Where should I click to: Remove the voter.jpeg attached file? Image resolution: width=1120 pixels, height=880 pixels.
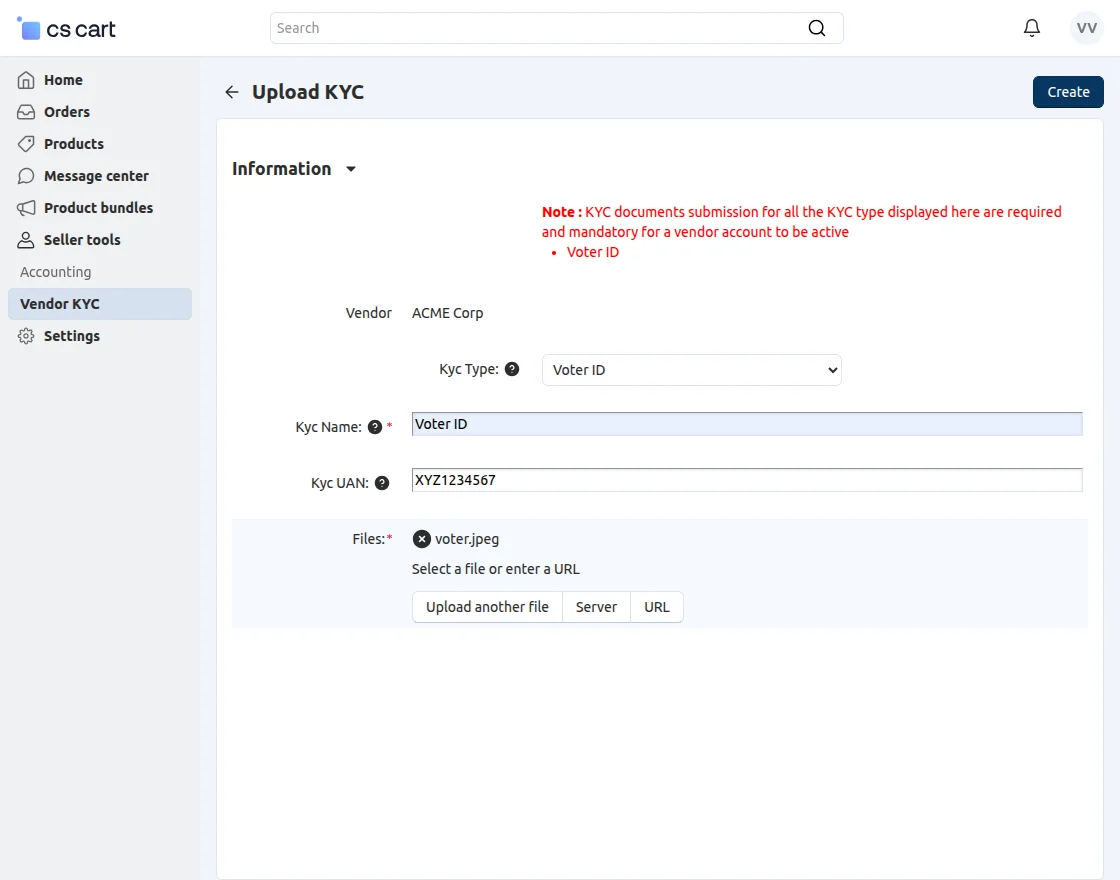click(x=421, y=538)
